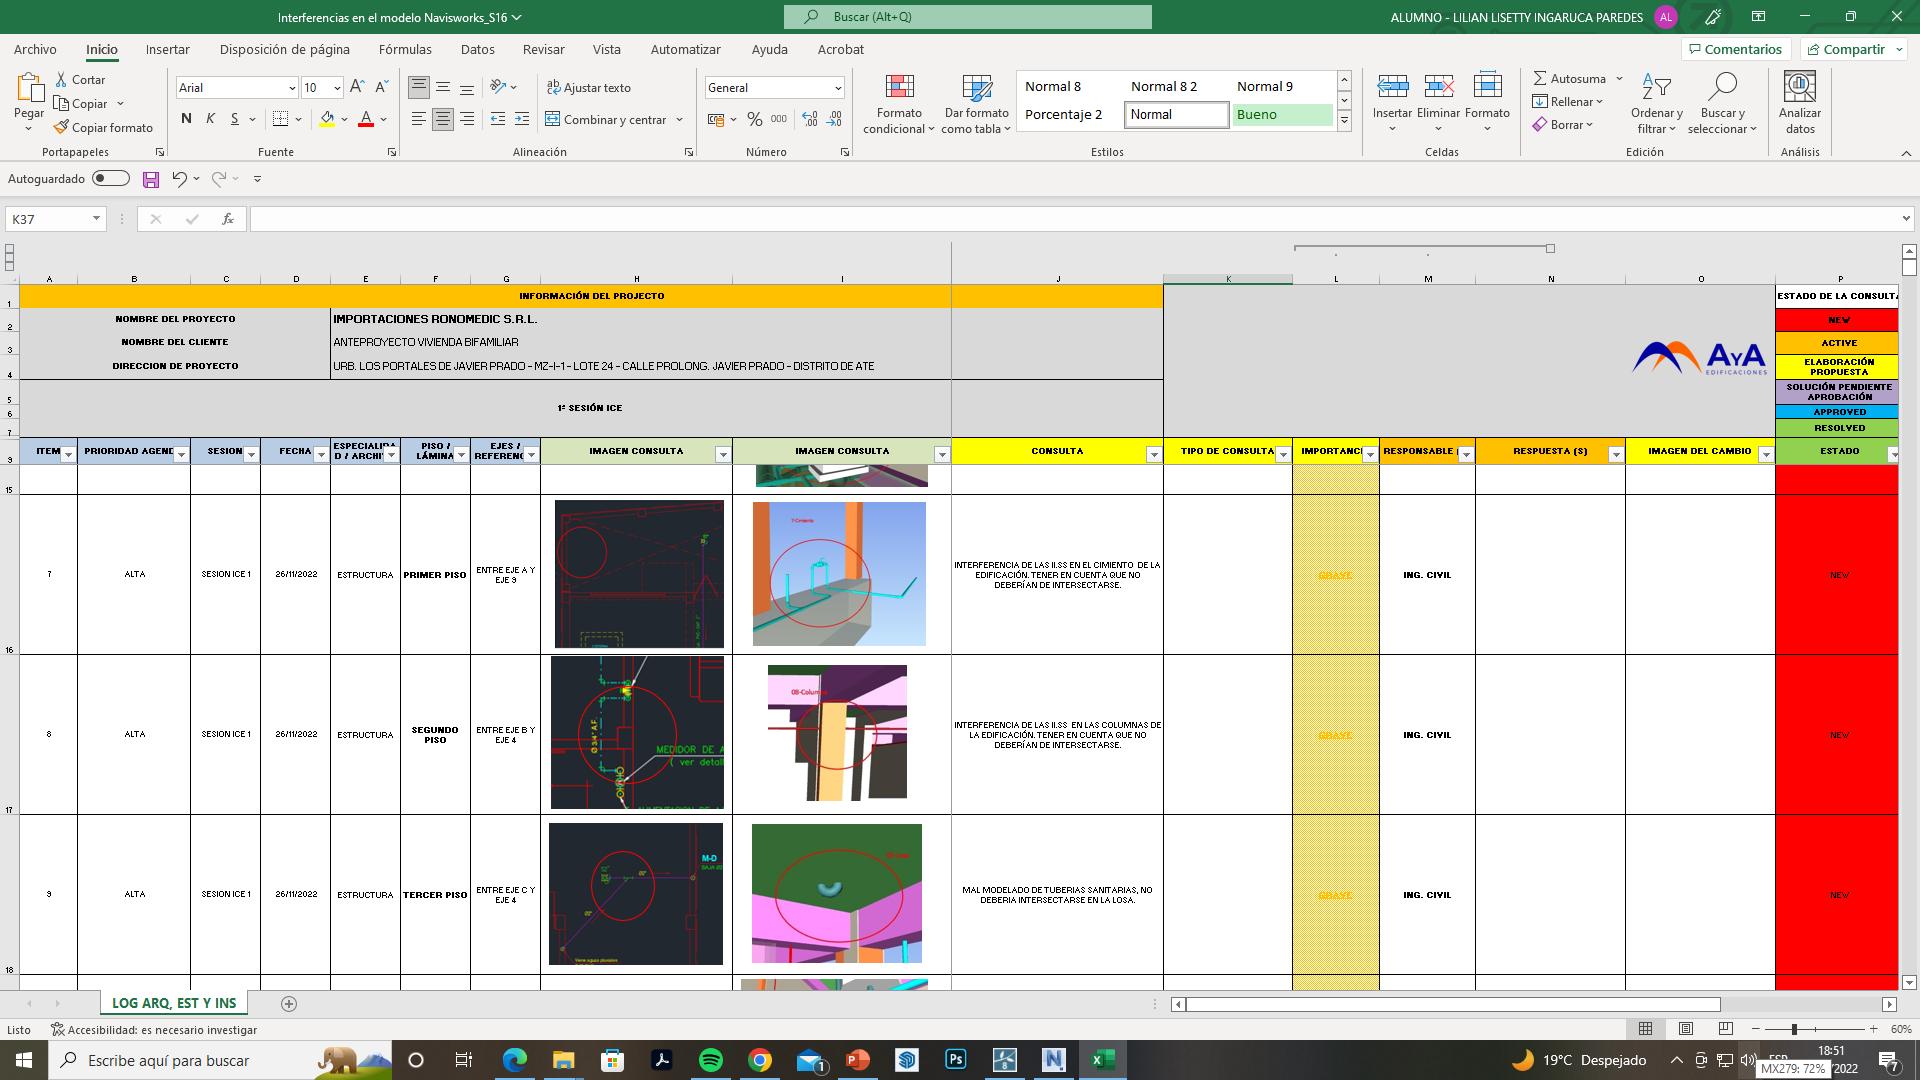Click the Analizar datos icon
The width and height of the screenshot is (1920, 1080).
pyautogui.click(x=1799, y=88)
